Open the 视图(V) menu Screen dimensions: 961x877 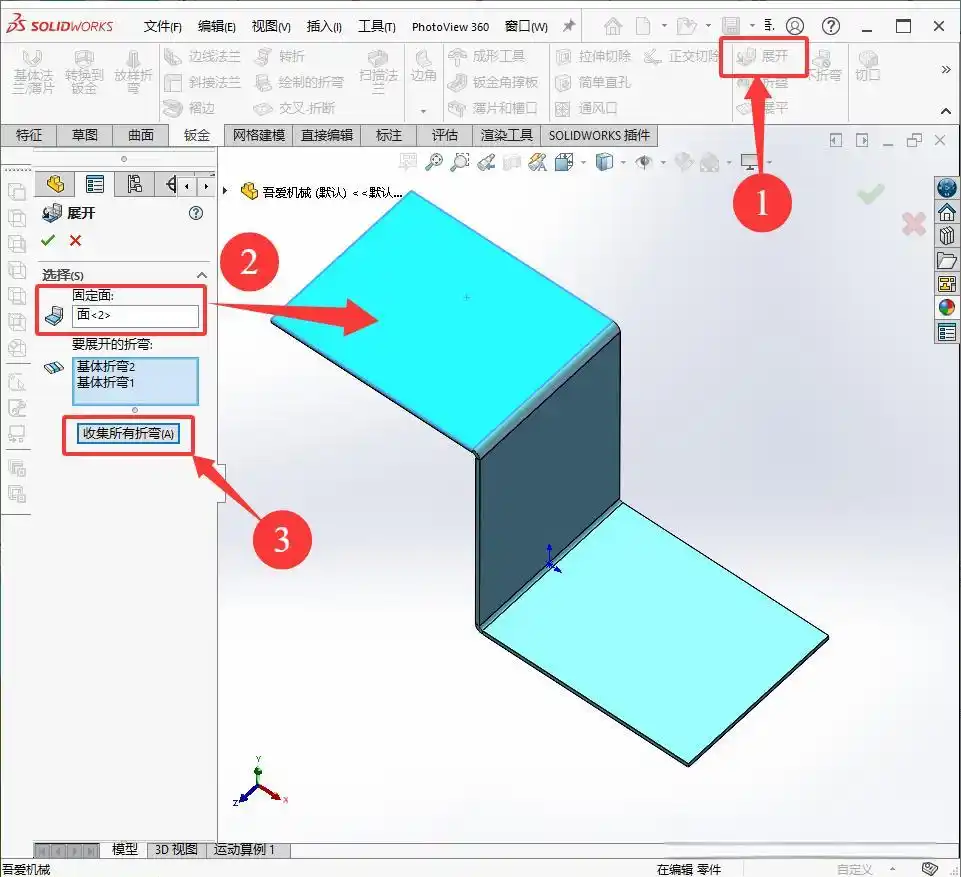point(271,26)
